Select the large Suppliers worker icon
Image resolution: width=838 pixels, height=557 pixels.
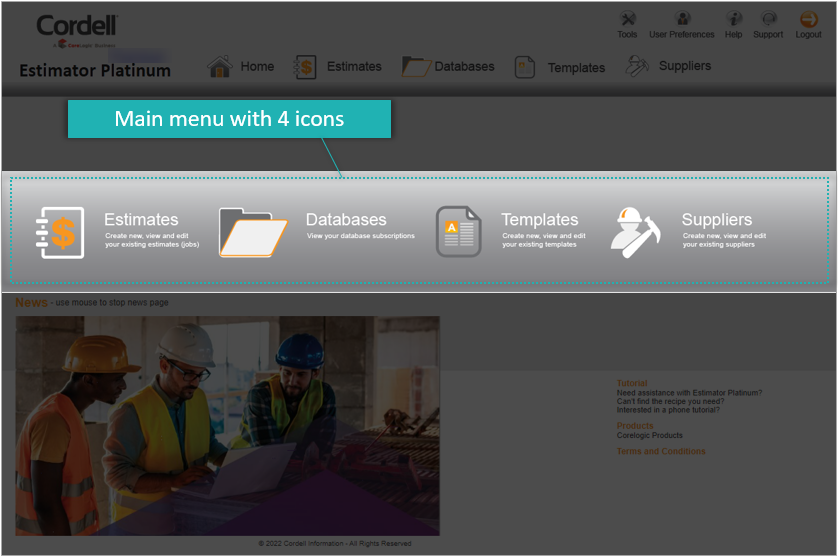635,233
